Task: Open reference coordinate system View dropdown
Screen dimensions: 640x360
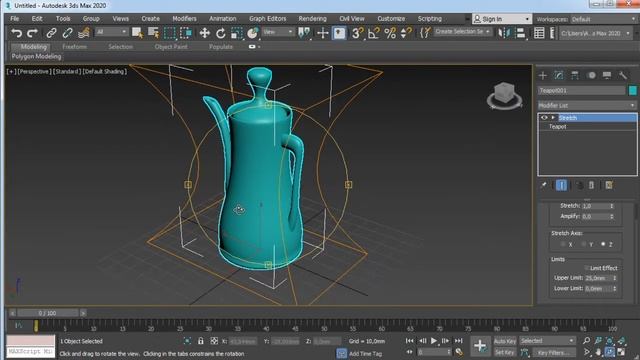Action: pos(278,32)
